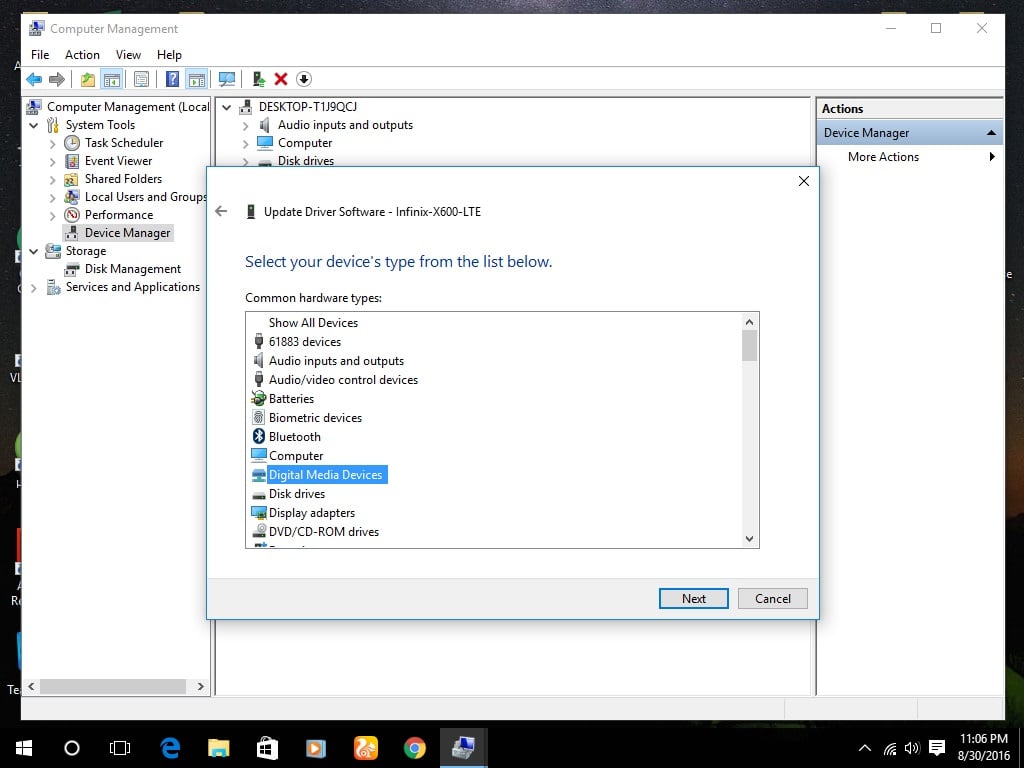Select Event Viewer in the left tree

118,161
